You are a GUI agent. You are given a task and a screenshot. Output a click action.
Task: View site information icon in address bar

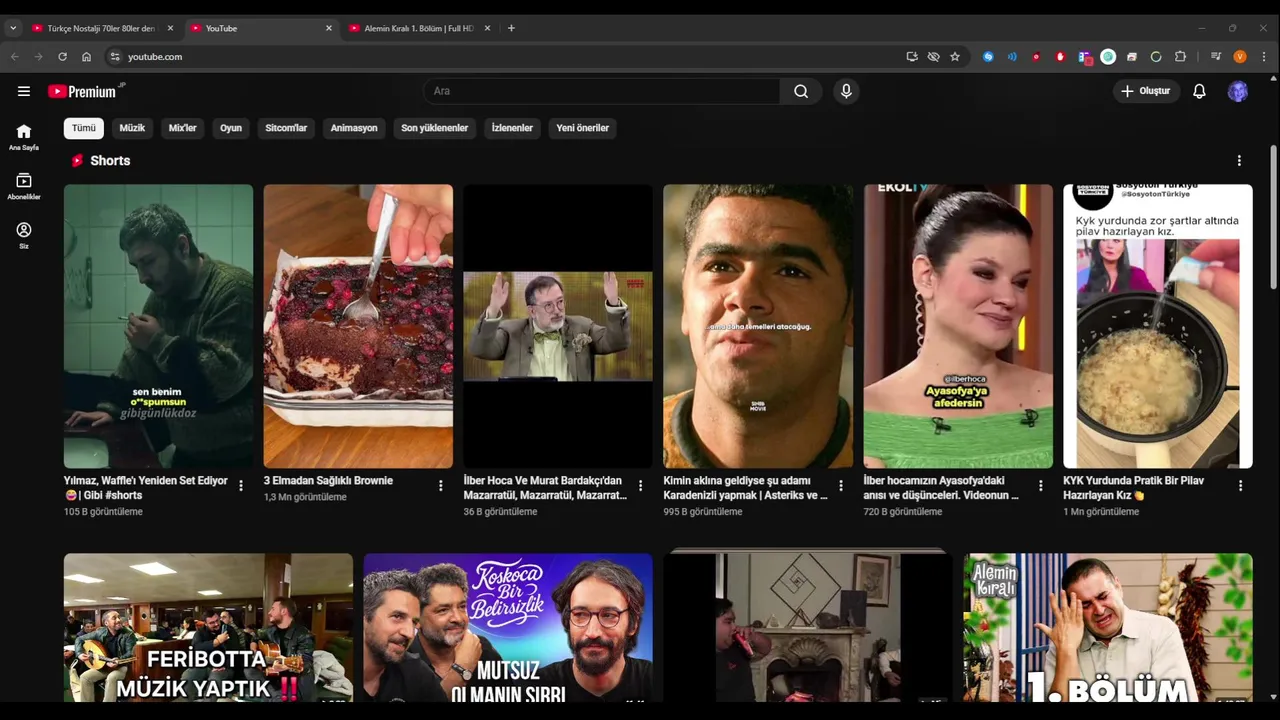[115, 57]
